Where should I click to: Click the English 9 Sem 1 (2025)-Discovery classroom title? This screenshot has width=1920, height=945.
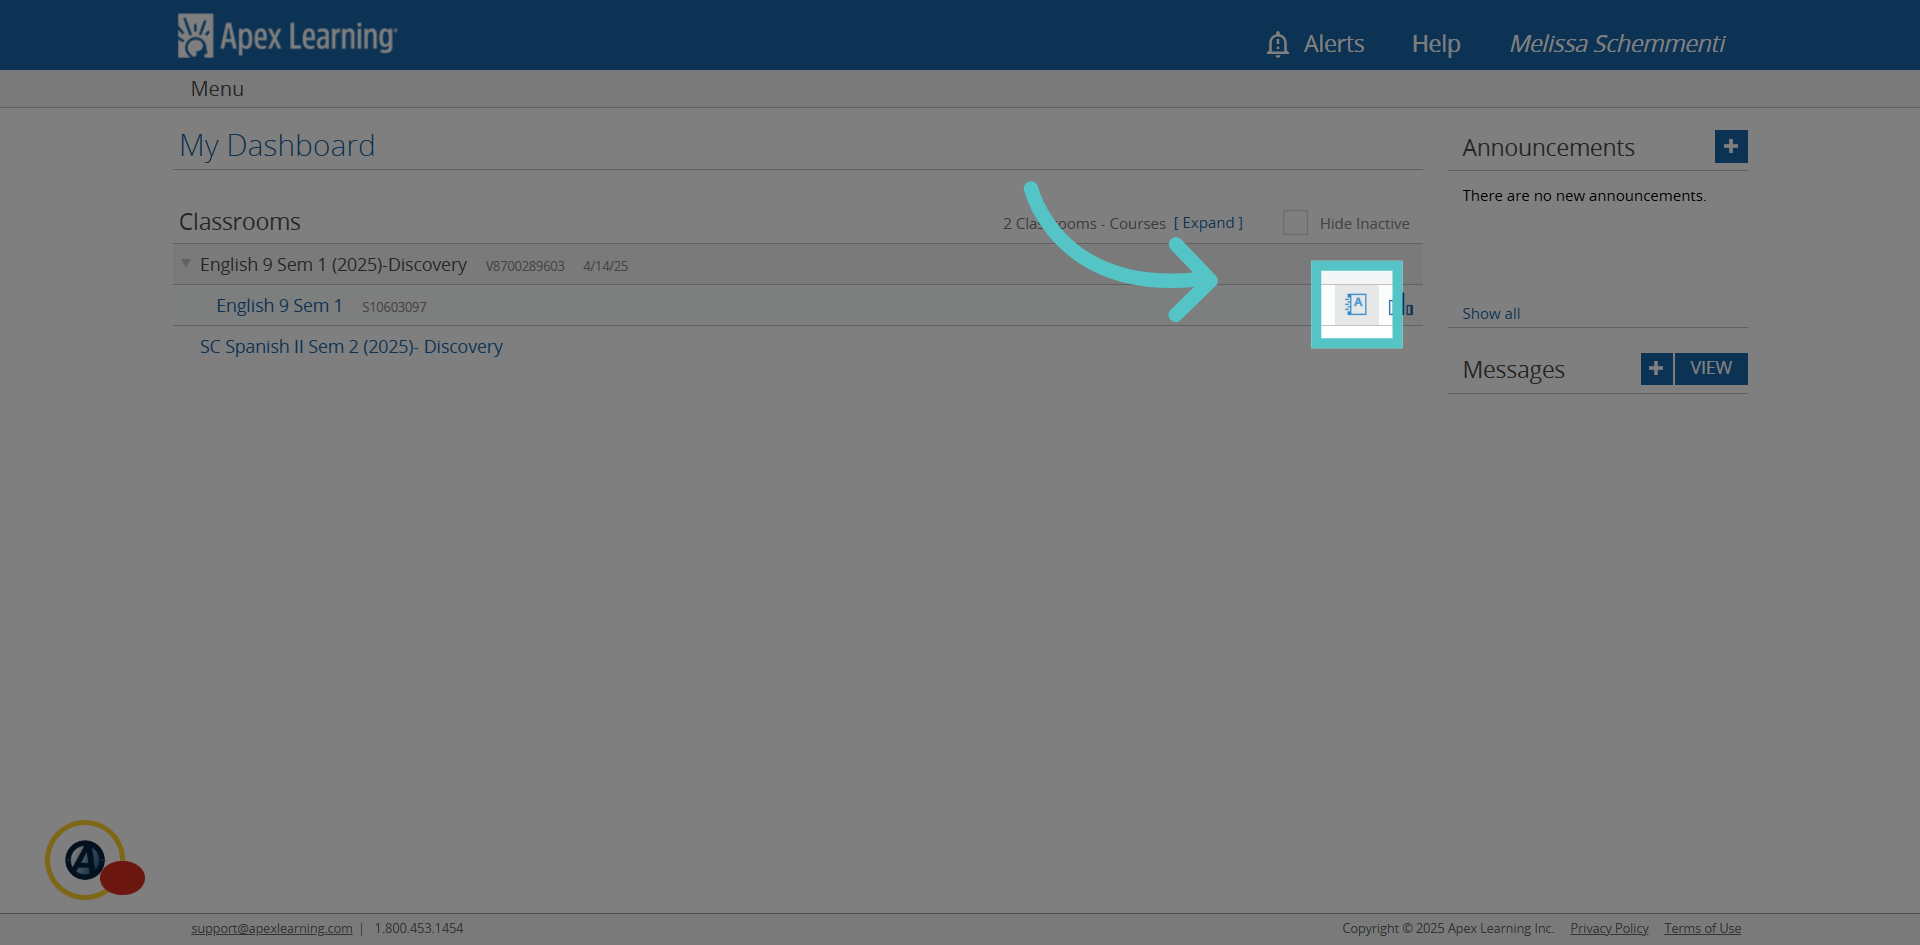point(333,264)
